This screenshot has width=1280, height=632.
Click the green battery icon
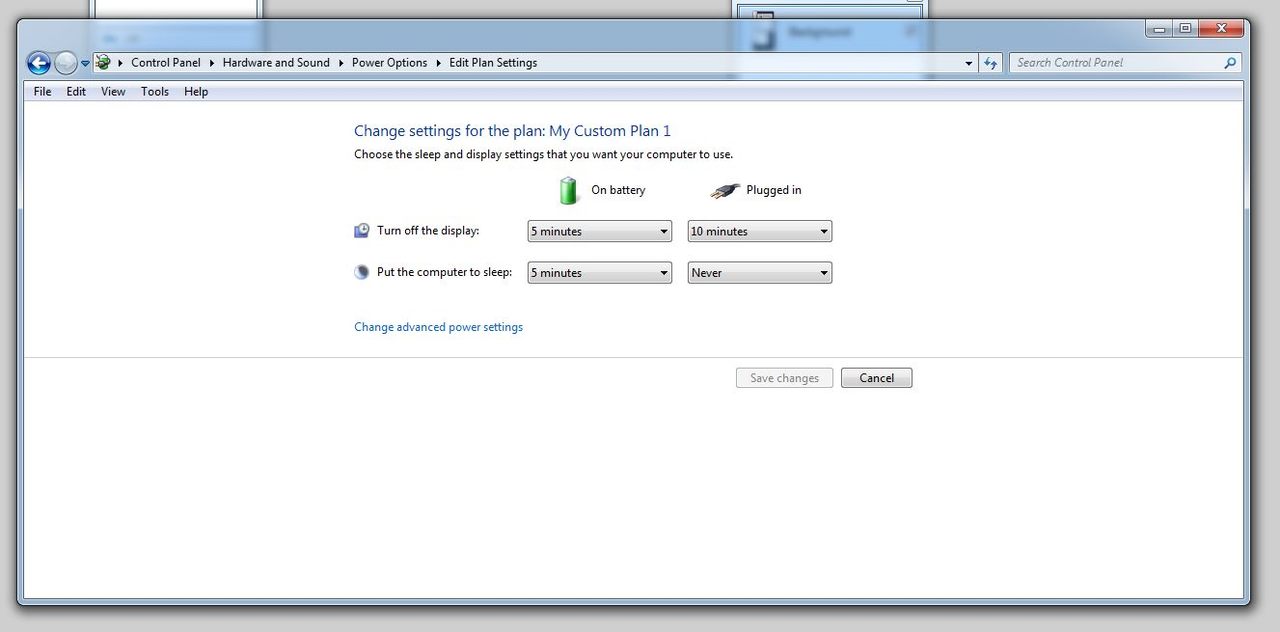pos(568,190)
